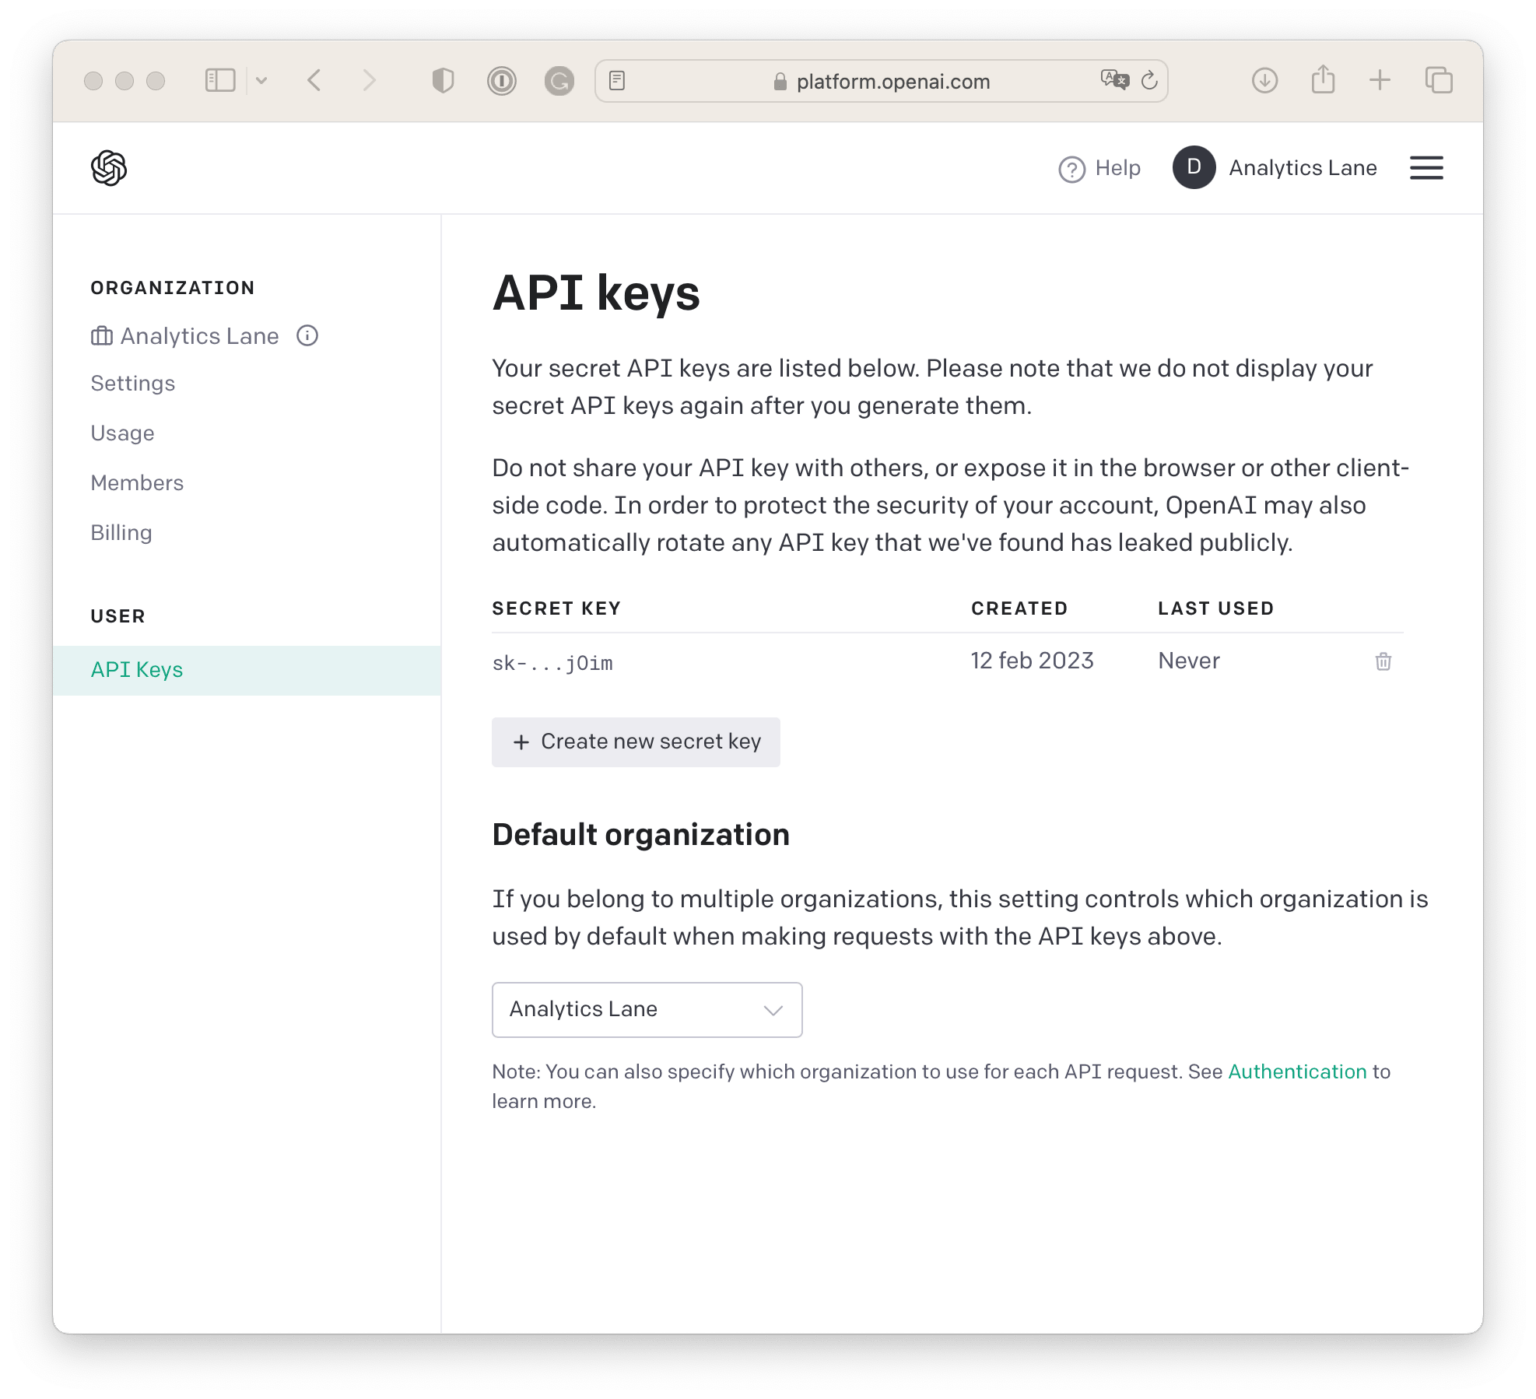Go to Usage in the sidebar

[x=123, y=433]
